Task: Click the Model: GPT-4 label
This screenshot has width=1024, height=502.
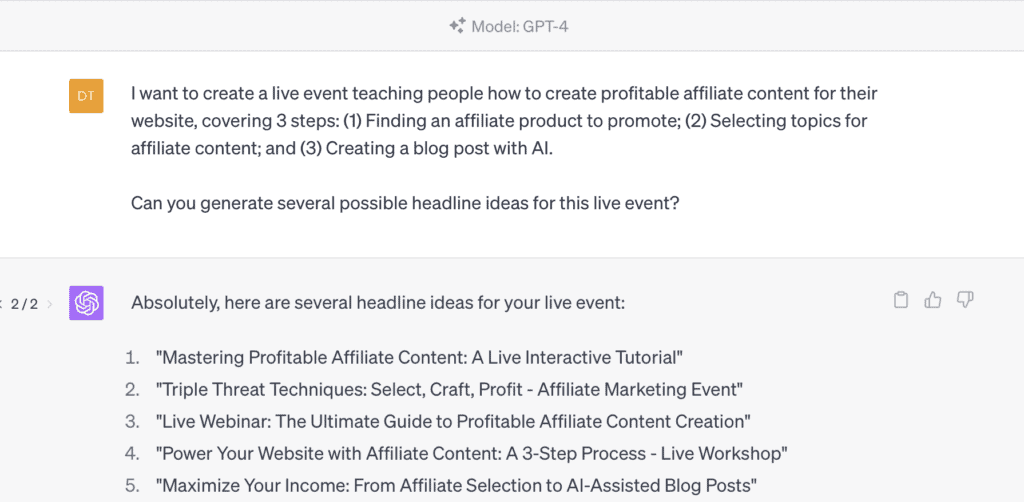Action: [x=520, y=27]
